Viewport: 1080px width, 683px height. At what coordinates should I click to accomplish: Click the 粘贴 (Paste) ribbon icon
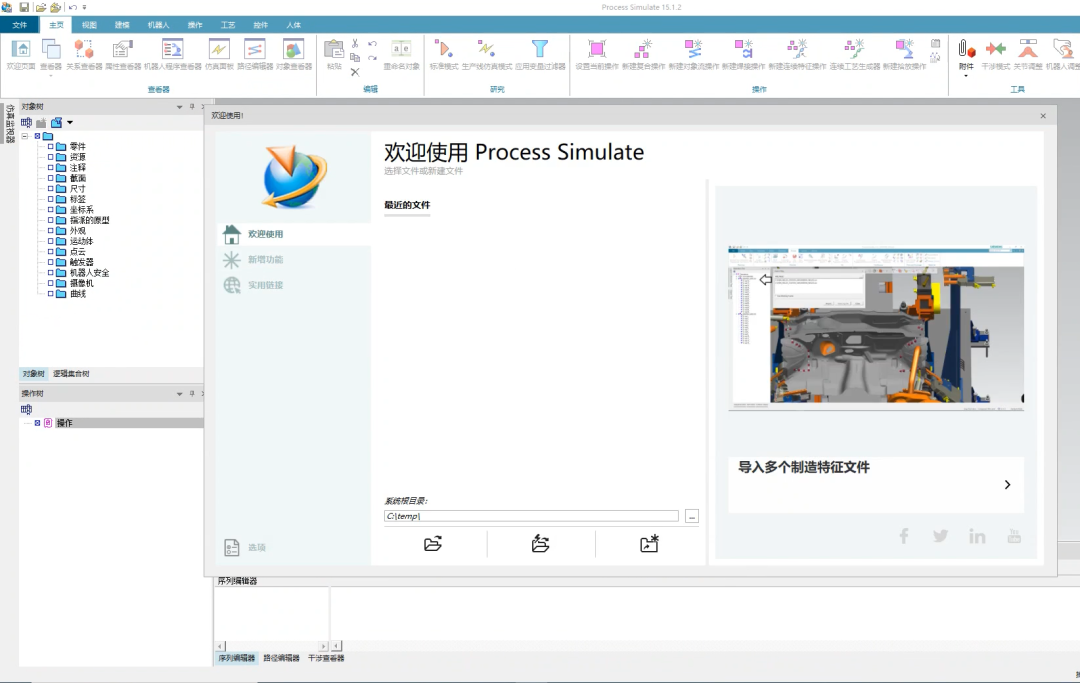click(x=334, y=54)
